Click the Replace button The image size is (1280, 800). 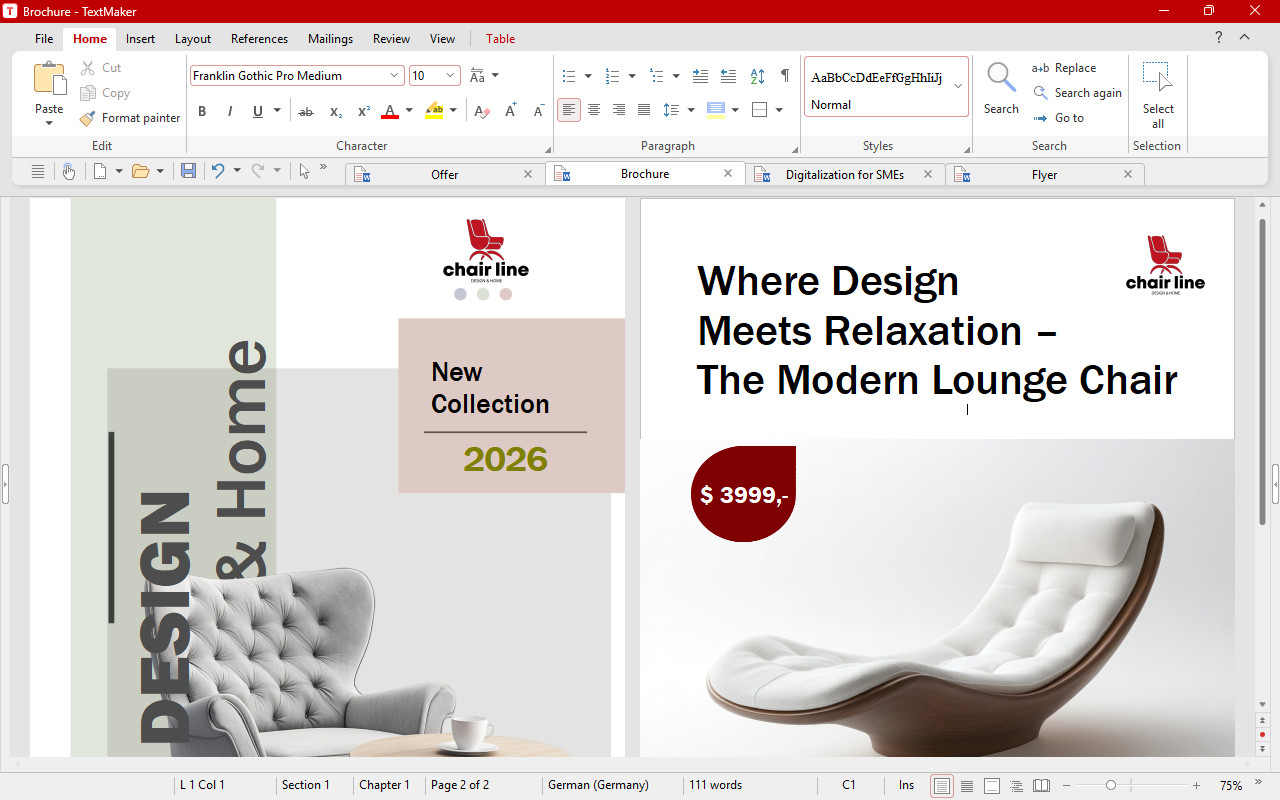1064,68
